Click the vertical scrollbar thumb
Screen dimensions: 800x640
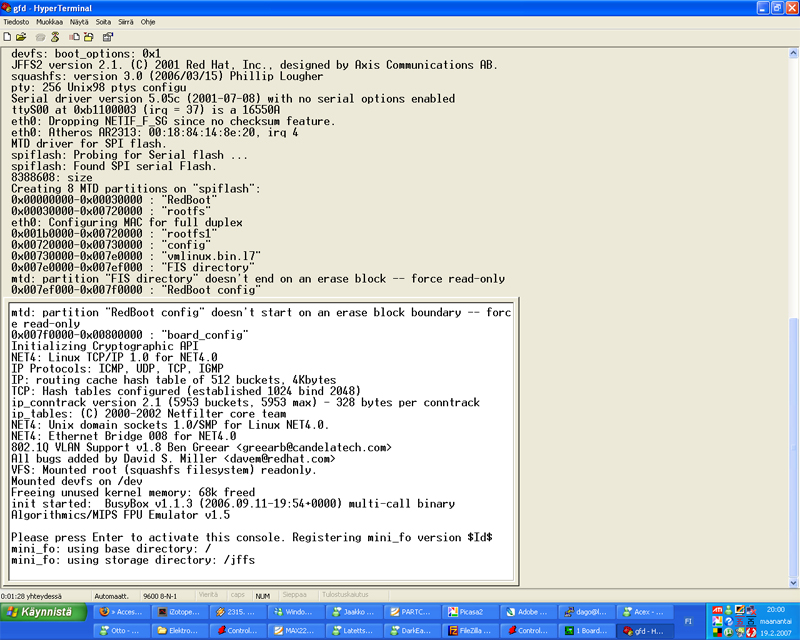[x=793, y=447]
